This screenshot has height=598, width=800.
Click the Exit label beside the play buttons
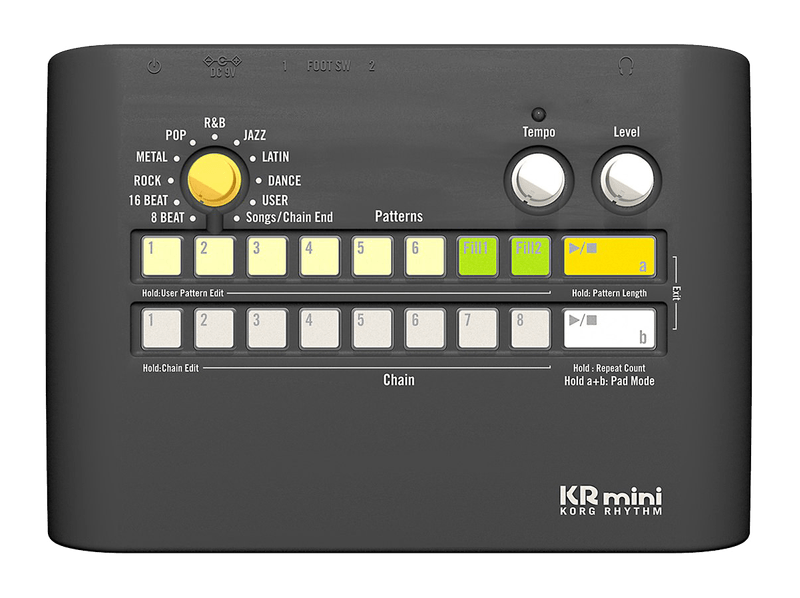point(677,293)
